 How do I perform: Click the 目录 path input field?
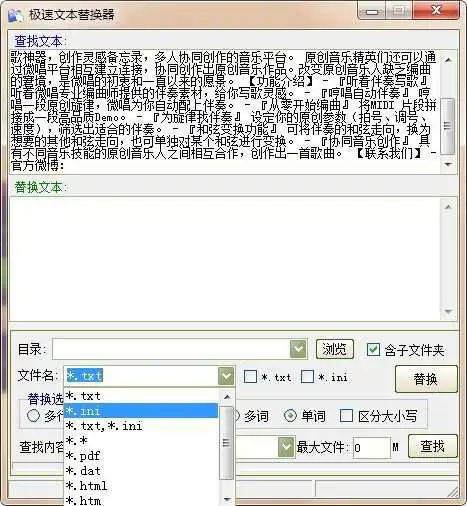click(171, 349)
